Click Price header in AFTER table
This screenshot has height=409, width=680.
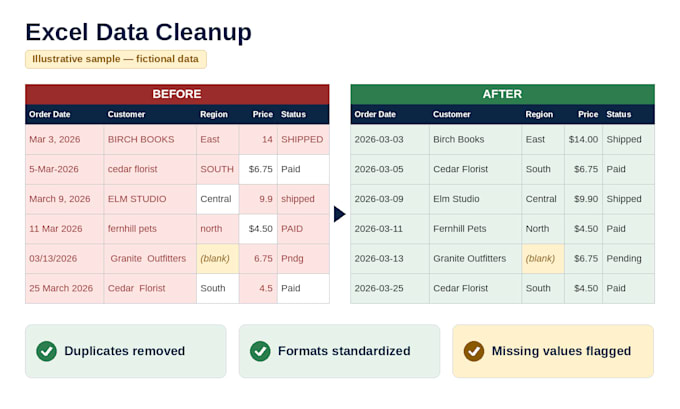(588, 115)
